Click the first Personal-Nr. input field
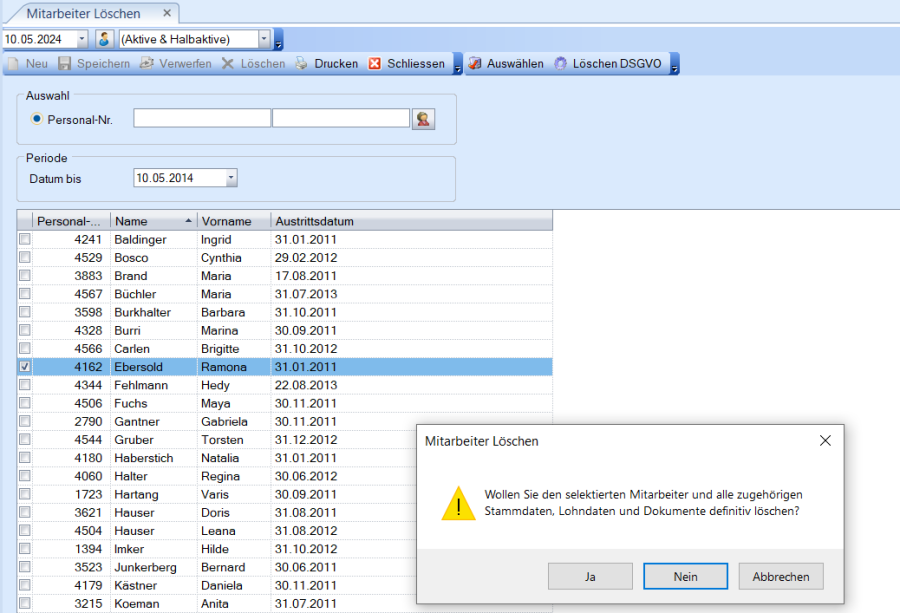The height and width of the screenshot is (613, 900). pos(202,118)
